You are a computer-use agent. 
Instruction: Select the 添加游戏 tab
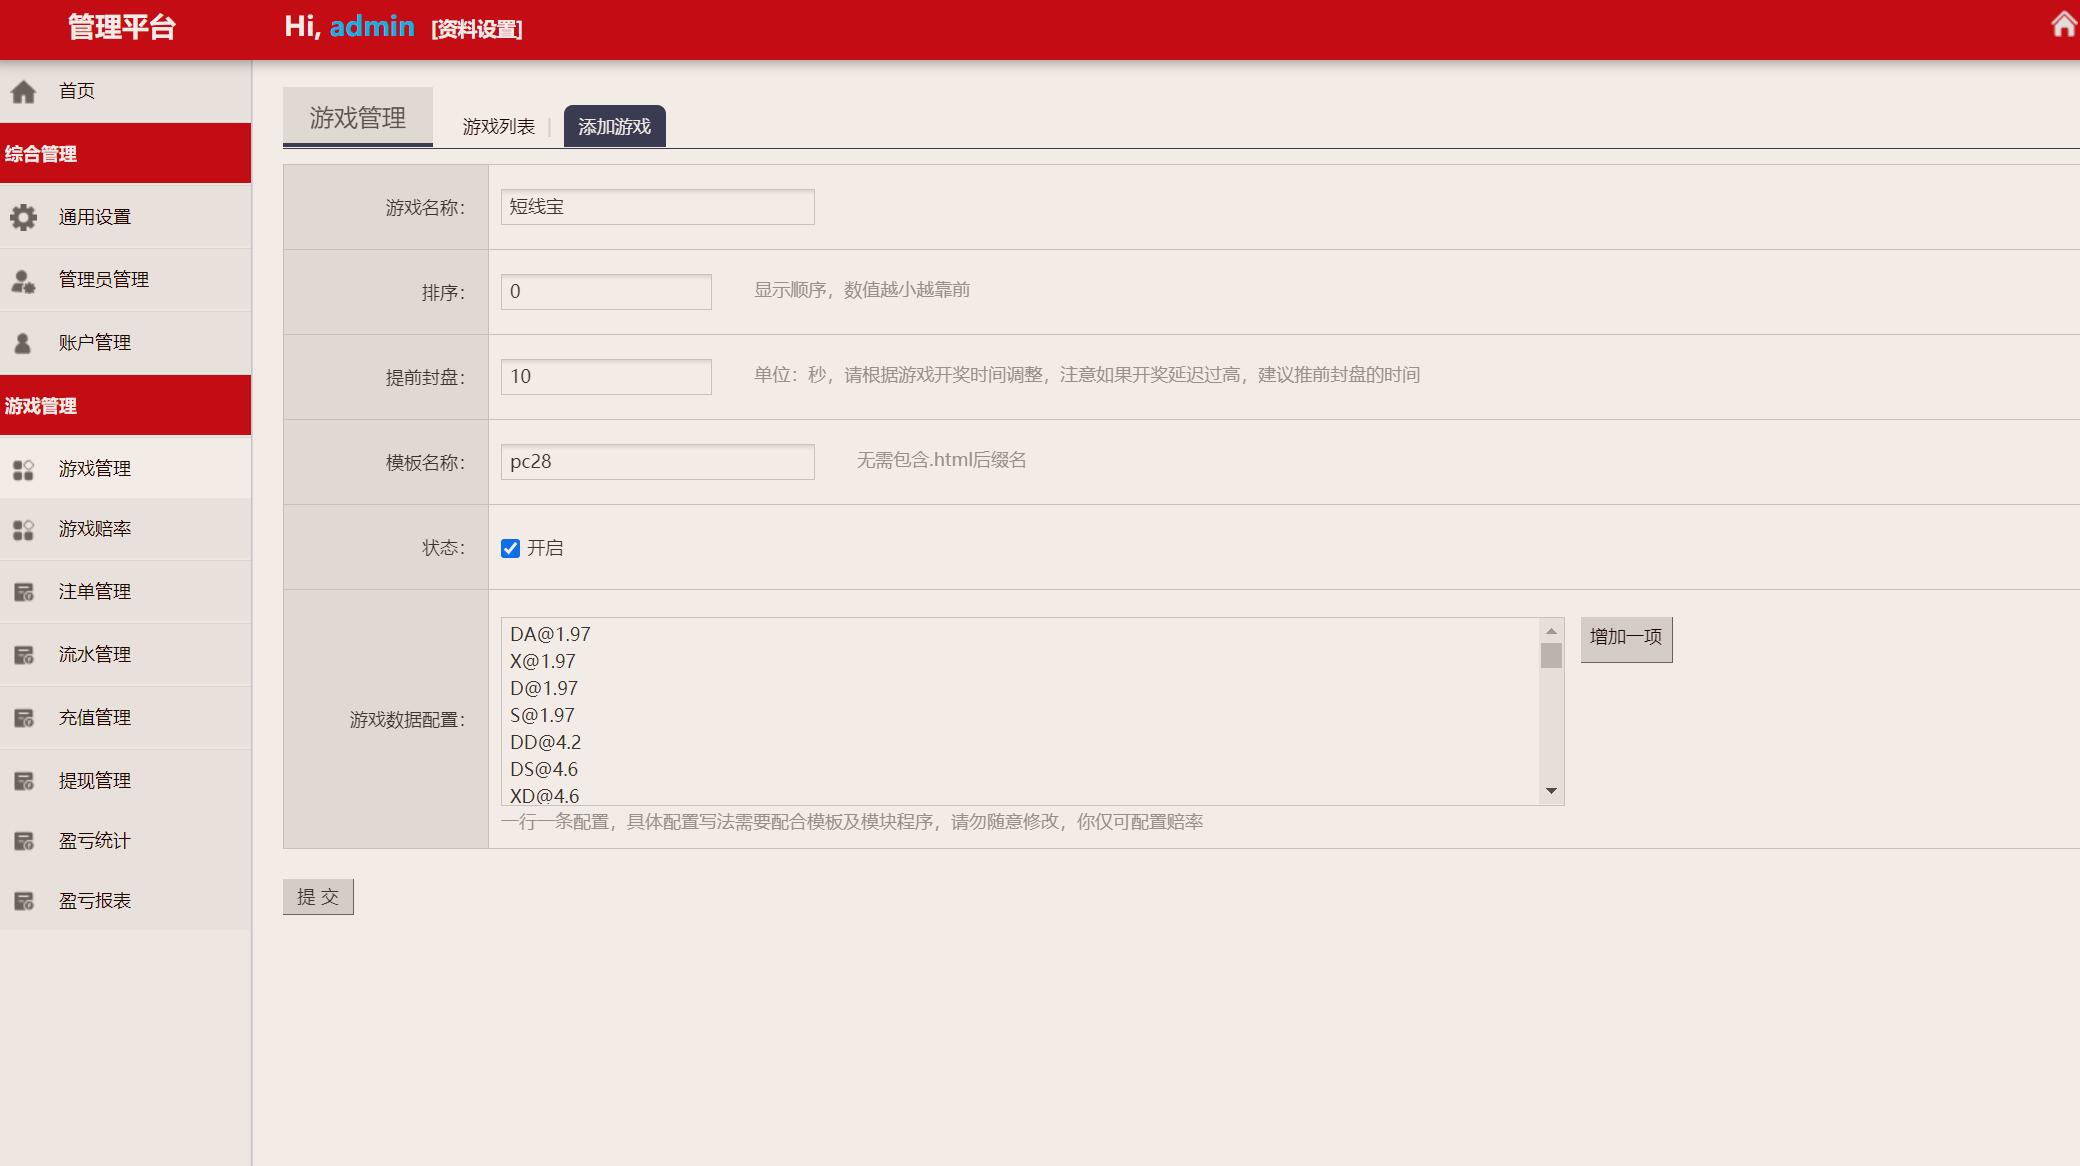tap(614, 127)
